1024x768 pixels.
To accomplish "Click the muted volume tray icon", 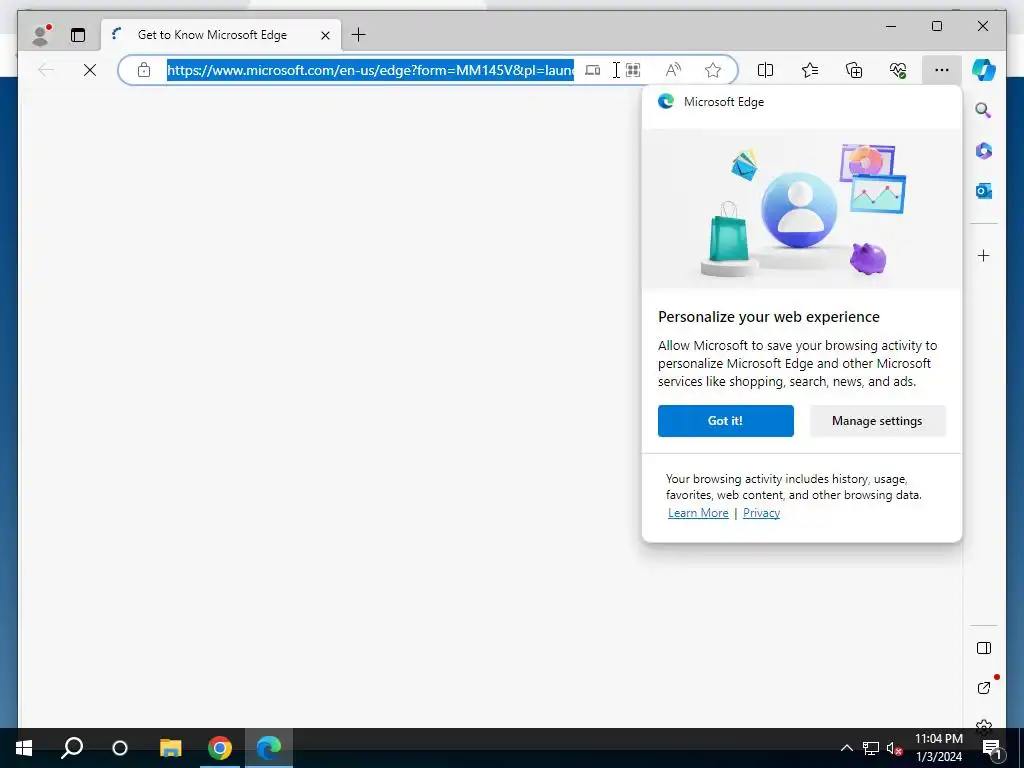I will [x=894, y=748].
